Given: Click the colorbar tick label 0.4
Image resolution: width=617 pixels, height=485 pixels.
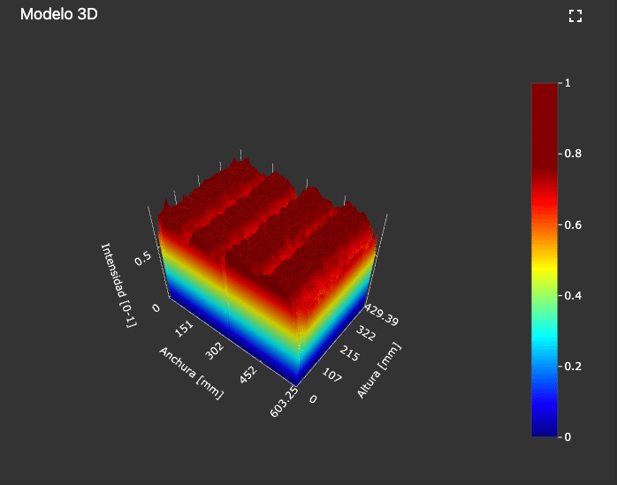Looking at the screenshot, I should pos(574,296).
